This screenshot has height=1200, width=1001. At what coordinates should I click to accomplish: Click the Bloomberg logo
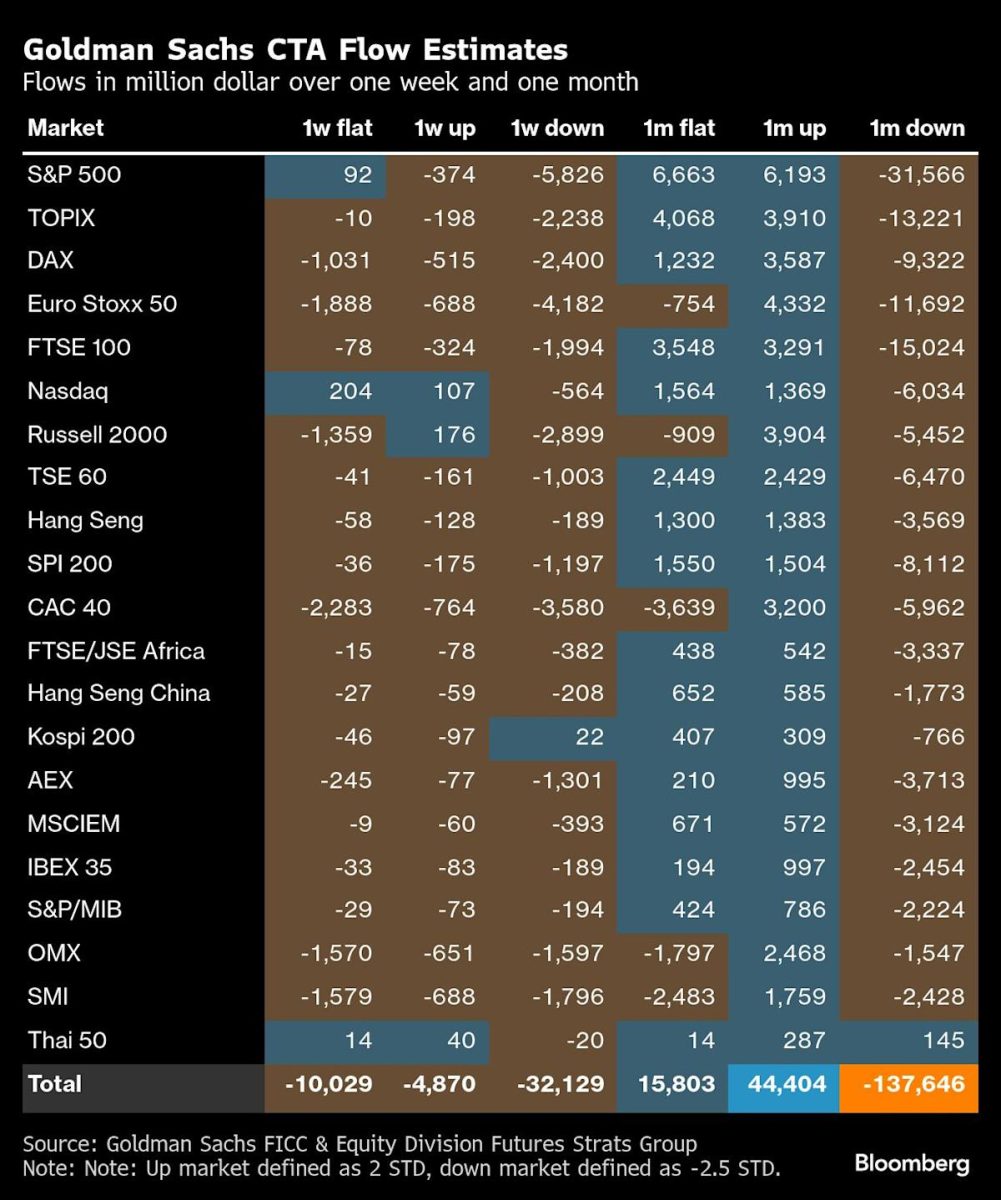coord(911,1163)
